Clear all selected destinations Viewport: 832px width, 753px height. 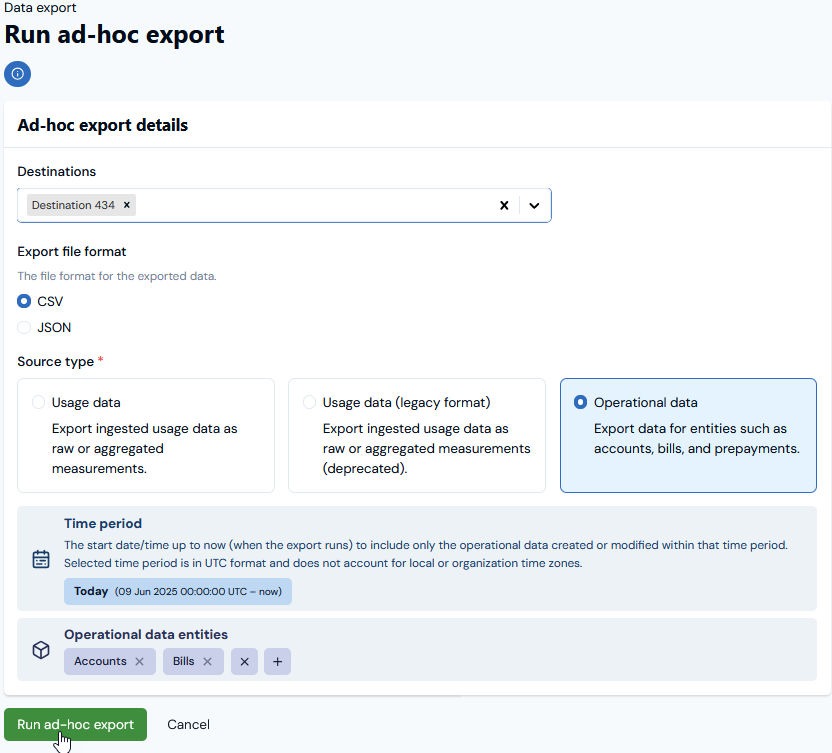click(x=504, y=205)
